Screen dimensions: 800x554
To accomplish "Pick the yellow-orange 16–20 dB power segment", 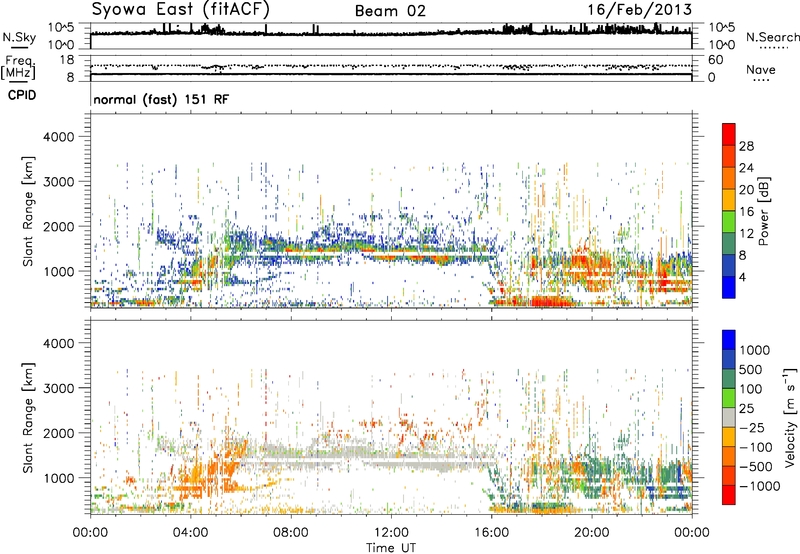I will pyautogui.click(x=729, y=201).
